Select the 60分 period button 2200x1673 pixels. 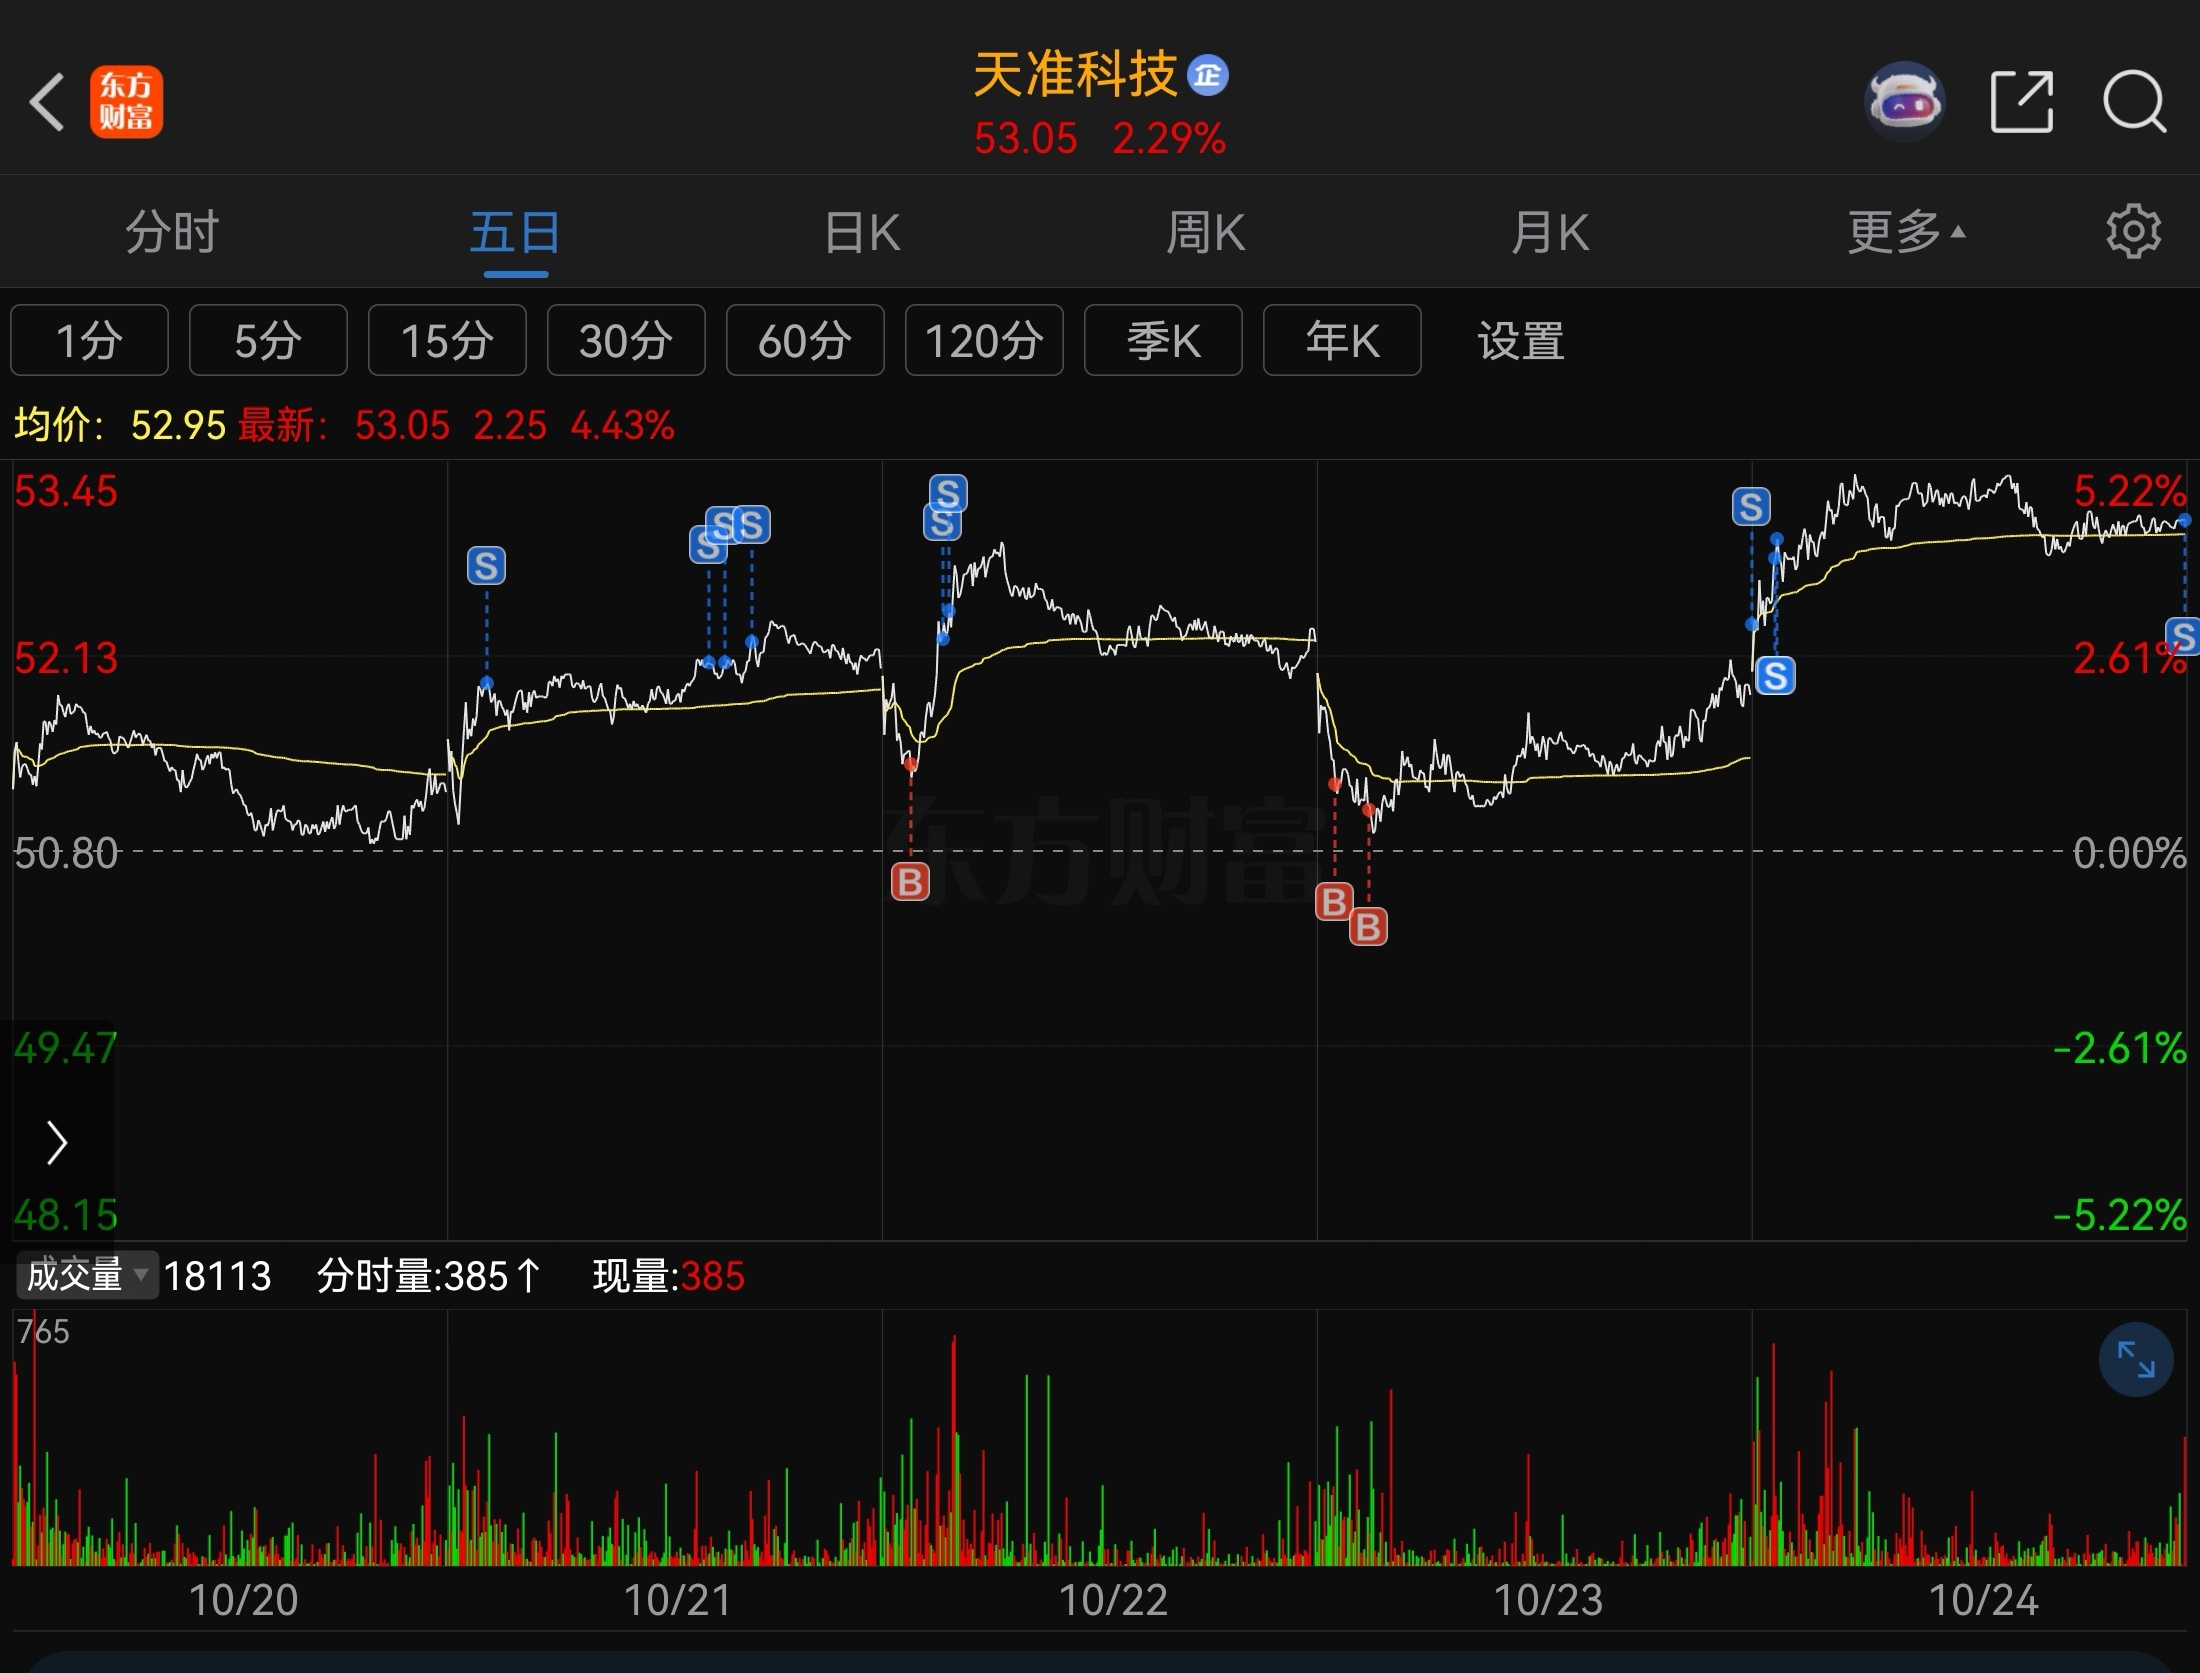click(x=805, y=341)
